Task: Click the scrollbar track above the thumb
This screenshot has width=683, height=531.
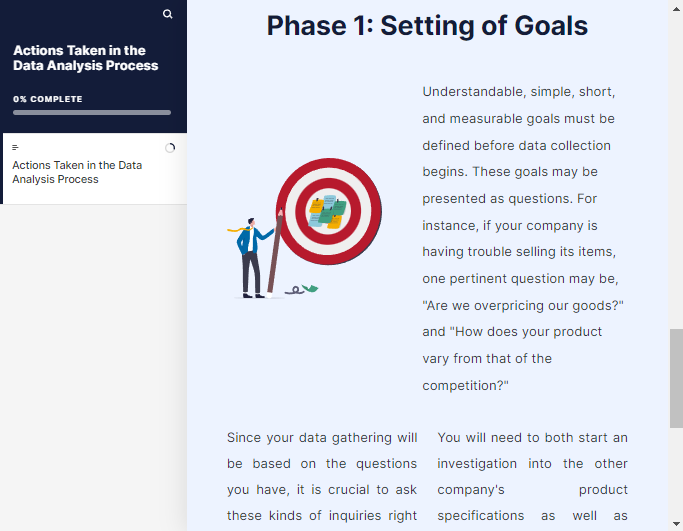Action: [676, 171]
